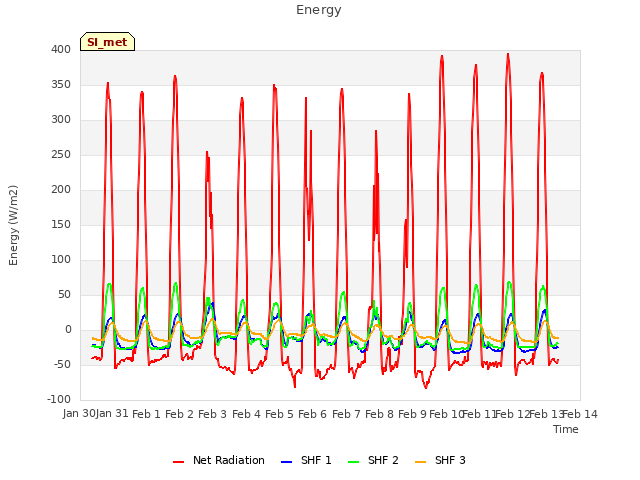Click the Feb 6 x-axis tick label
The width and height of the screenshot is (640, 480).
312,414
